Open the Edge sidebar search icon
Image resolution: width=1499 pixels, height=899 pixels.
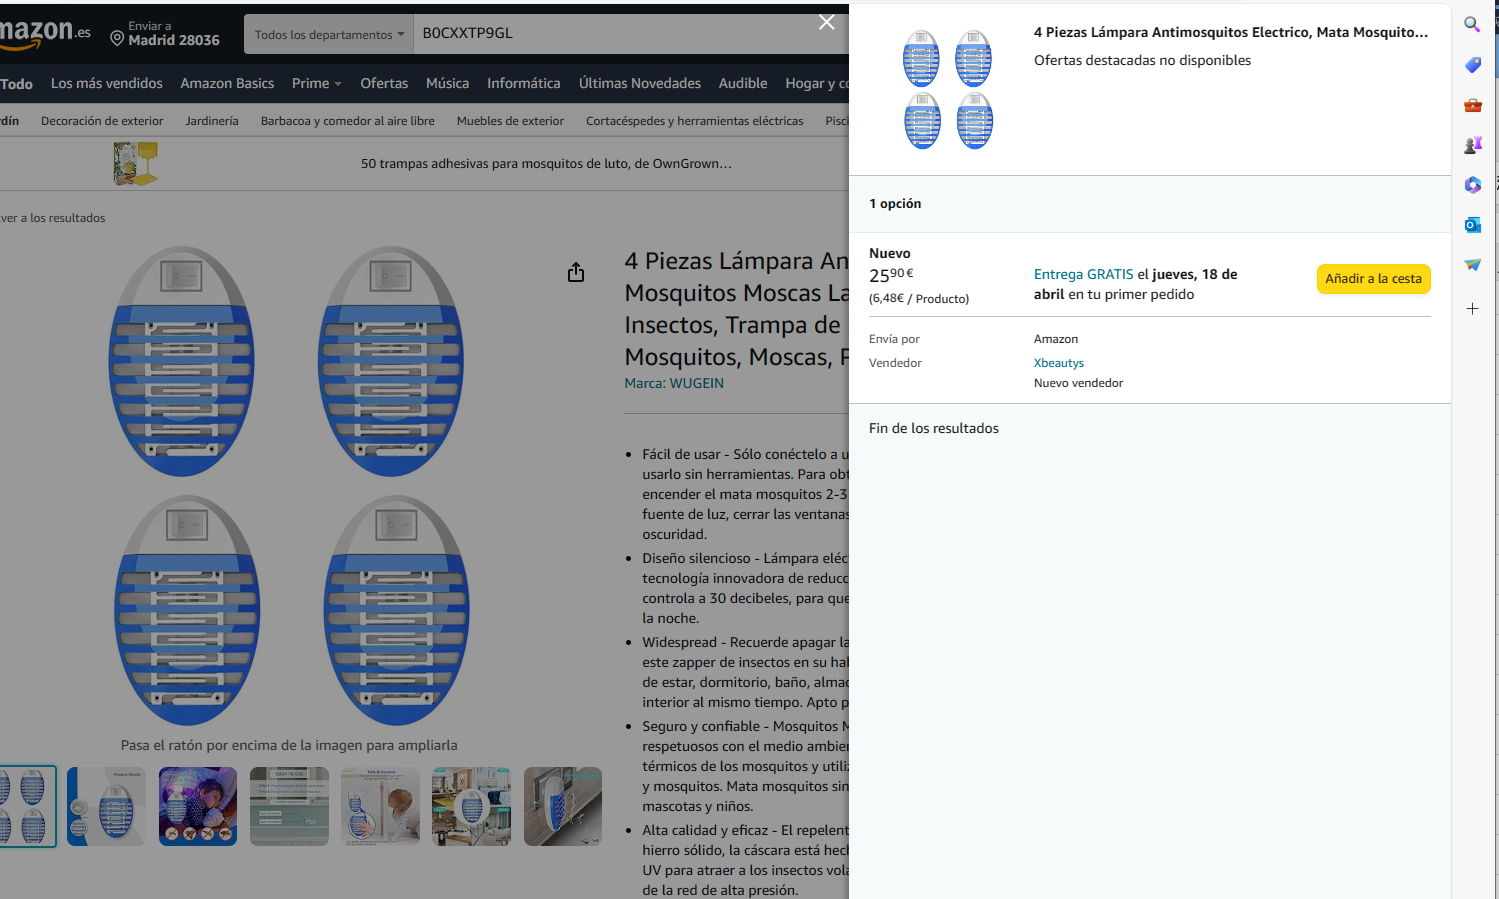(1472, 24)
